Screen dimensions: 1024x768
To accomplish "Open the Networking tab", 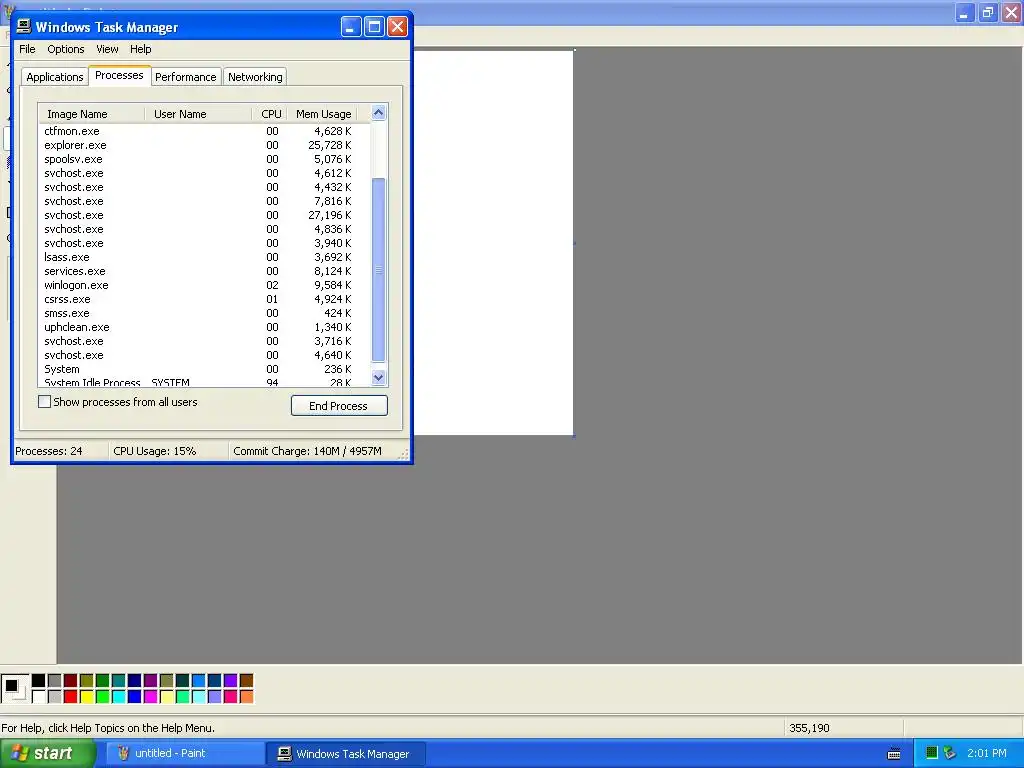I will pos(255,77).
